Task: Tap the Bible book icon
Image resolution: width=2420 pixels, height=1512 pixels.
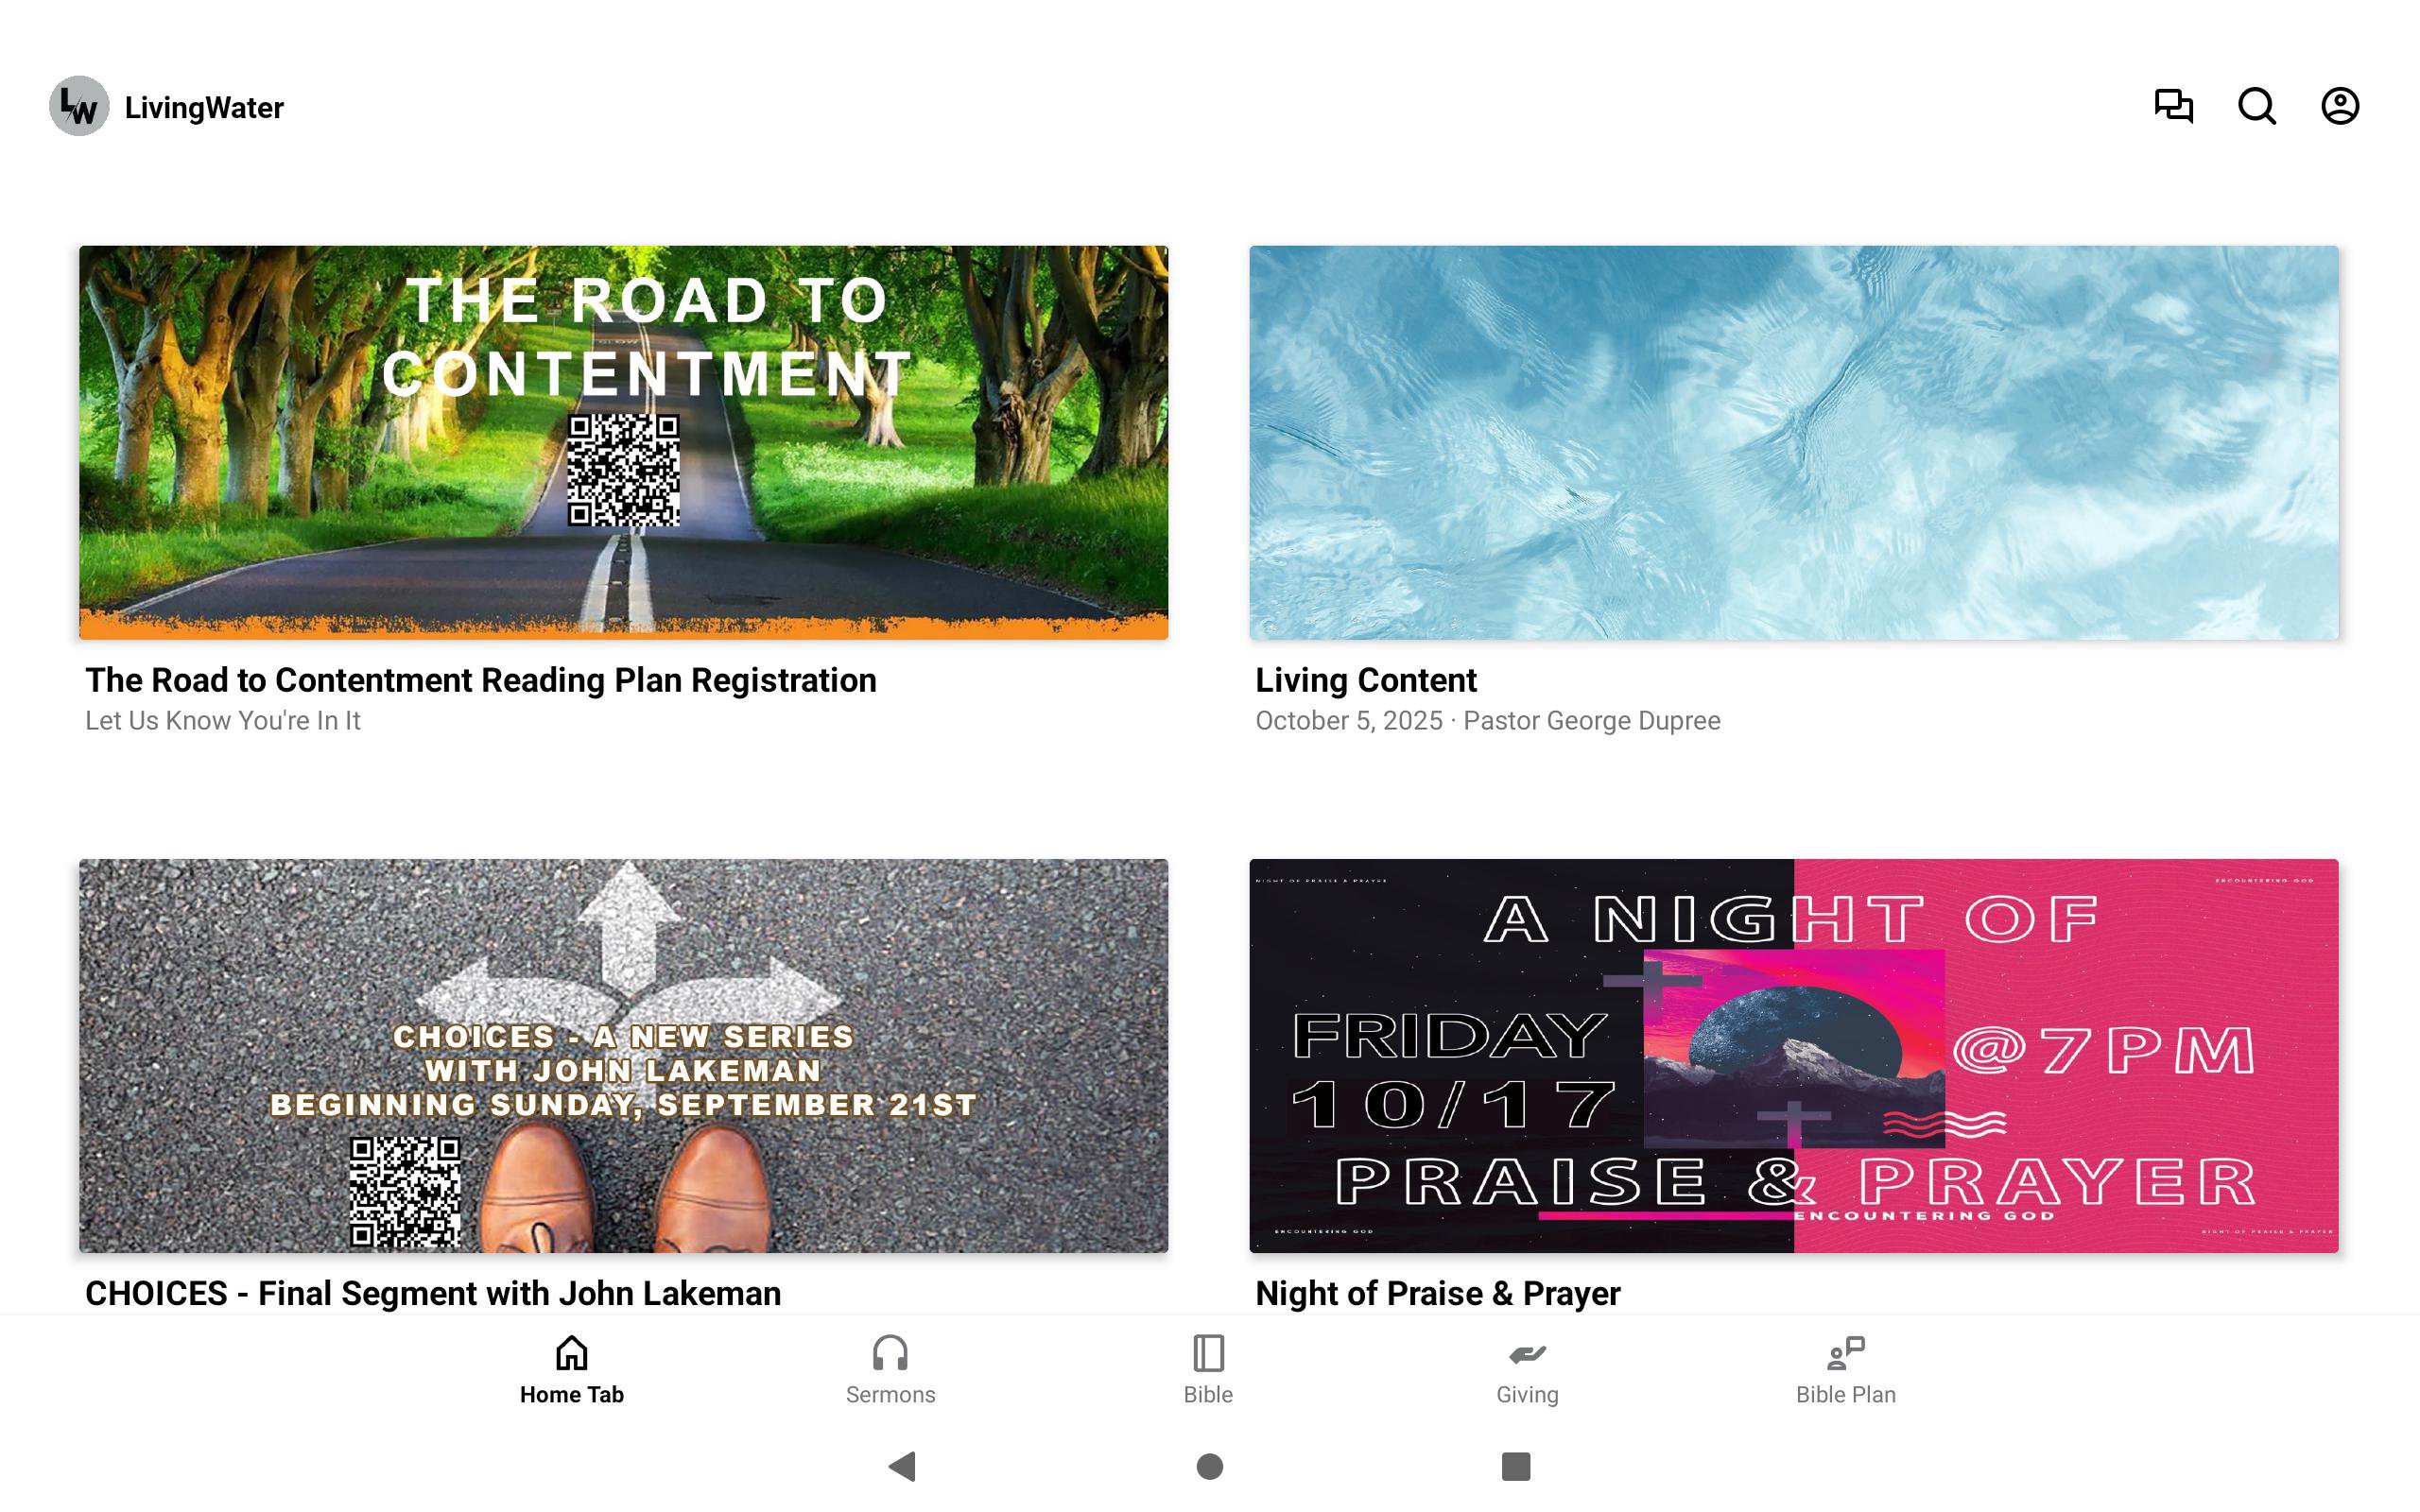Action: pos(1208,1353)
